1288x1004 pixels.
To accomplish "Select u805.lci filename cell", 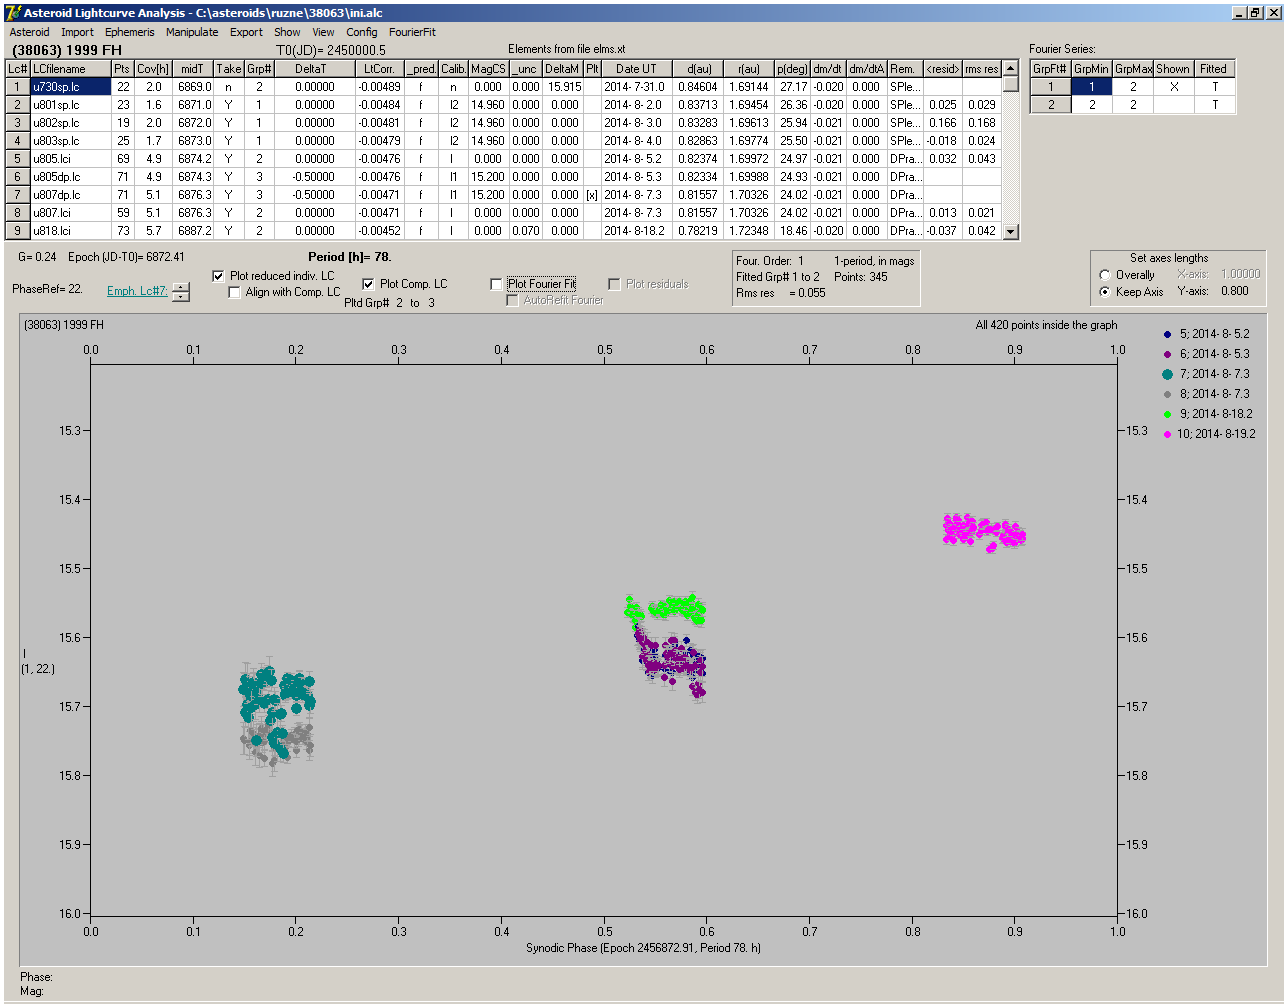I will [x=70, y=159].
